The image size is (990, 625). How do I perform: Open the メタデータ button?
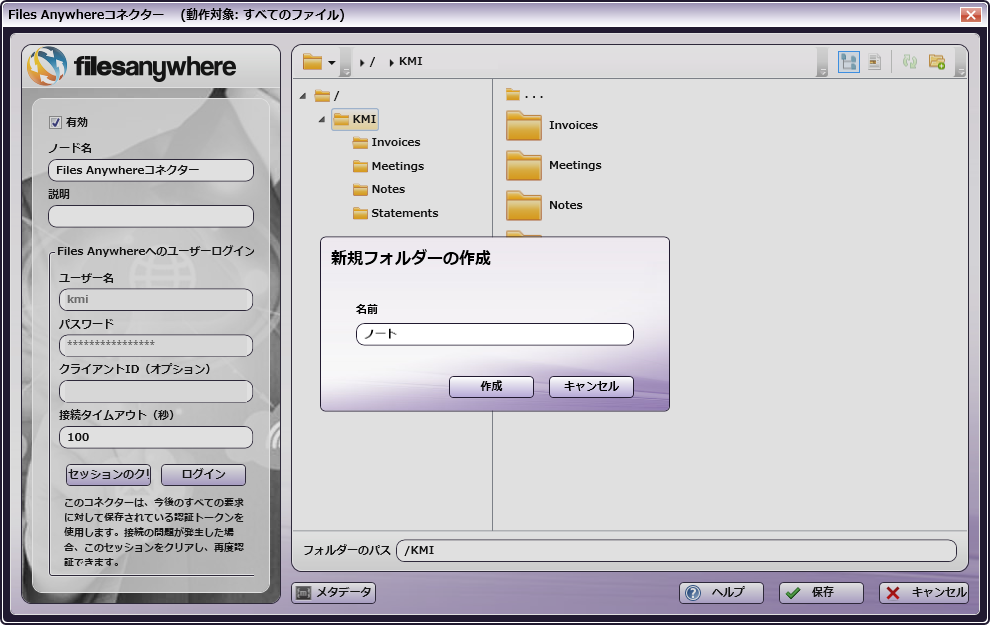click(x=333, y=593)
